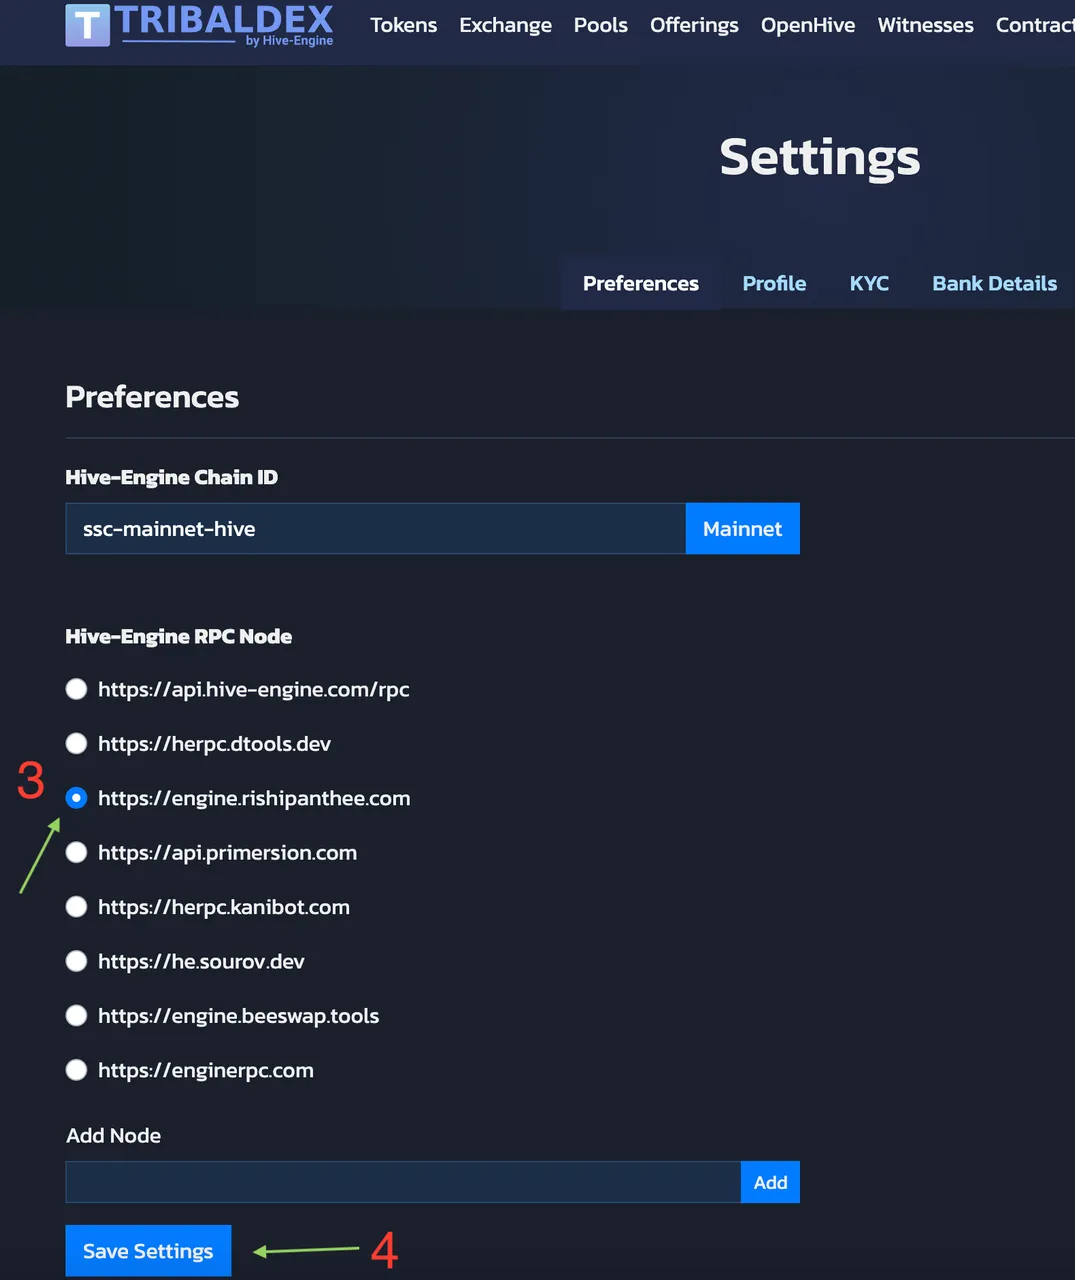Viewport: 1075px width, 1280px height.
Task: Select the enginerpc.com node radio
Action: (76, 1070)
